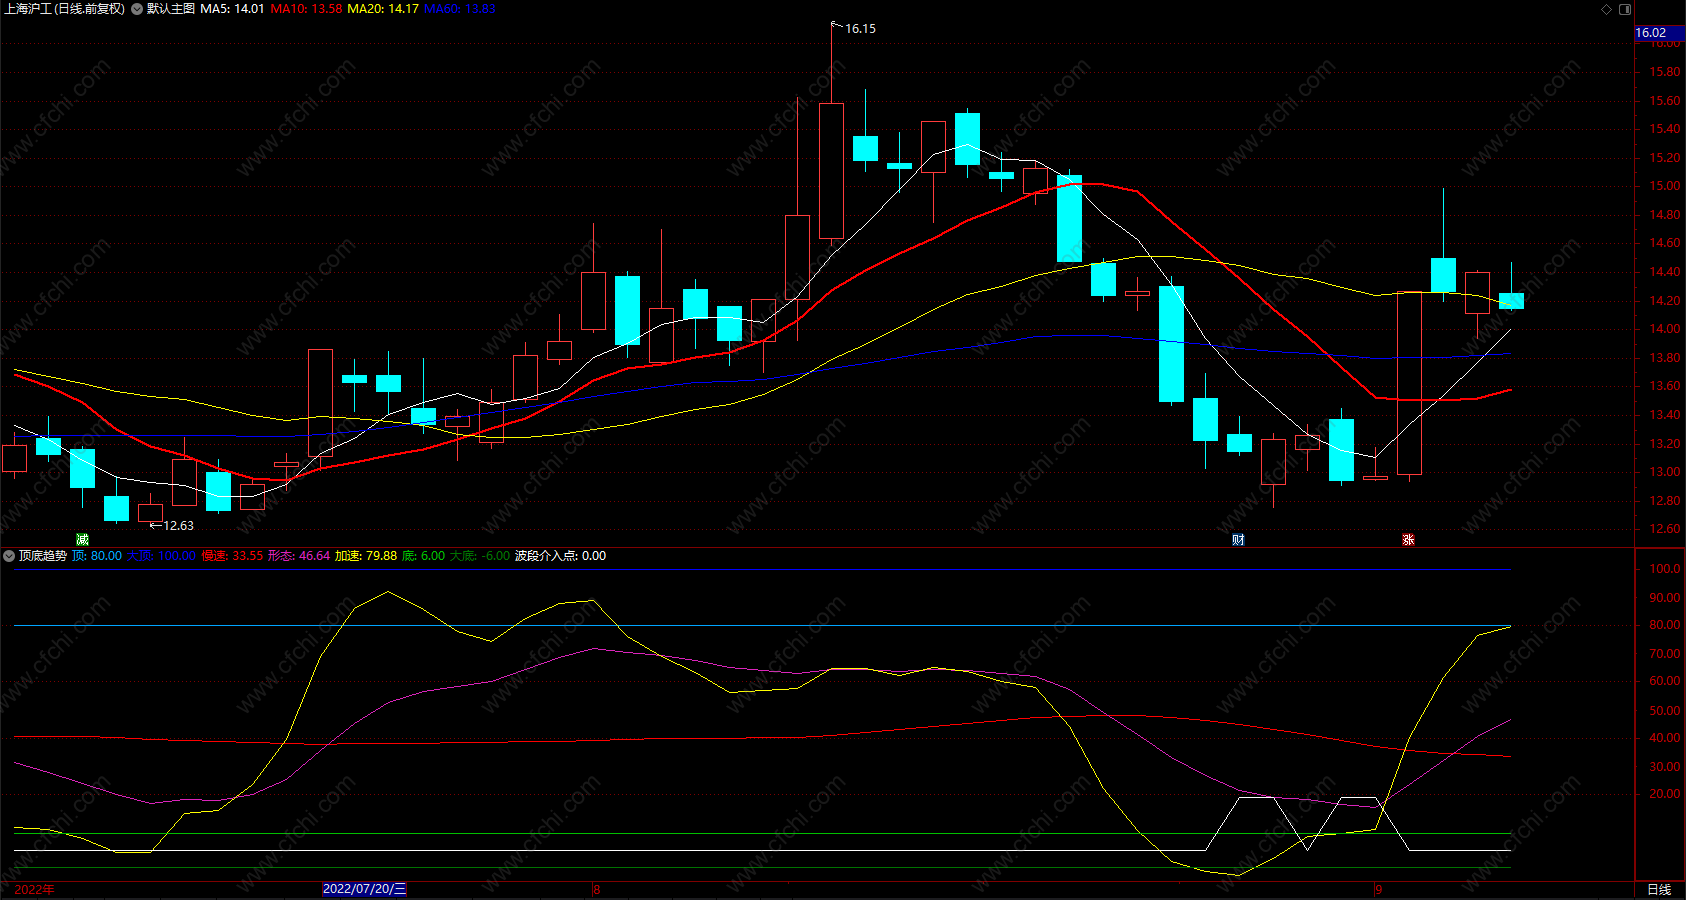This screenshot has width=1686, height=900.
Task: Click the 底: 6.00 indicator value
Action: click(423, 556)
